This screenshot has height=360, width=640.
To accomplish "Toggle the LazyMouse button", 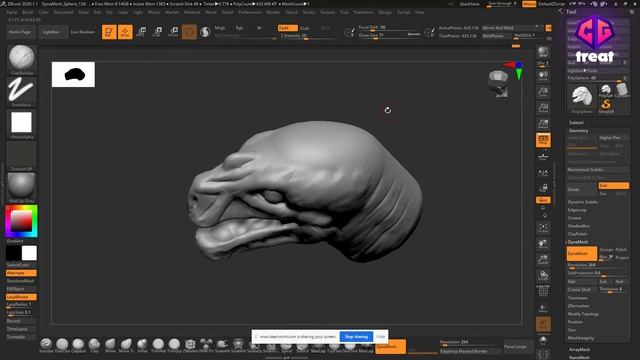I will (x=21, y=297).
